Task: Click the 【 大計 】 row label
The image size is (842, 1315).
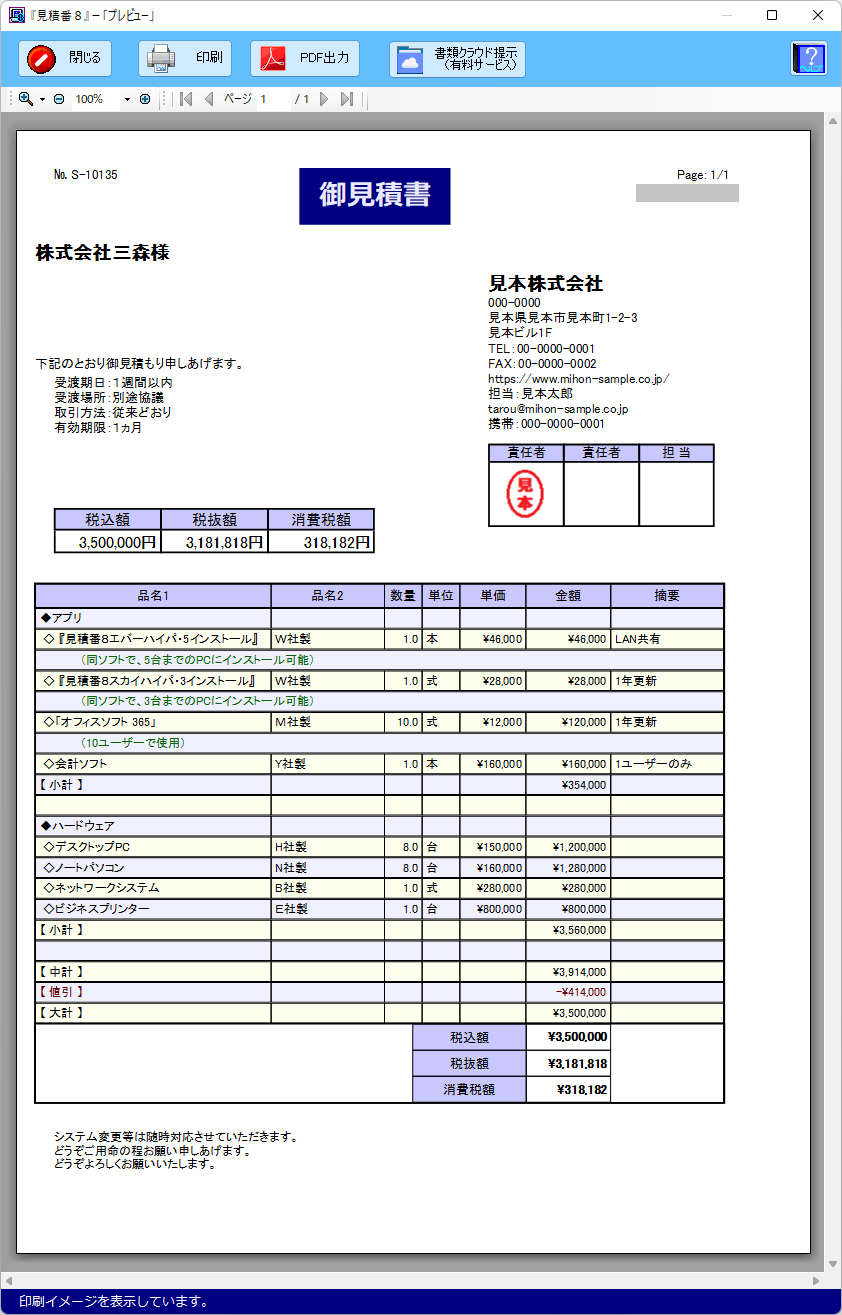Action: [61, 1013]
